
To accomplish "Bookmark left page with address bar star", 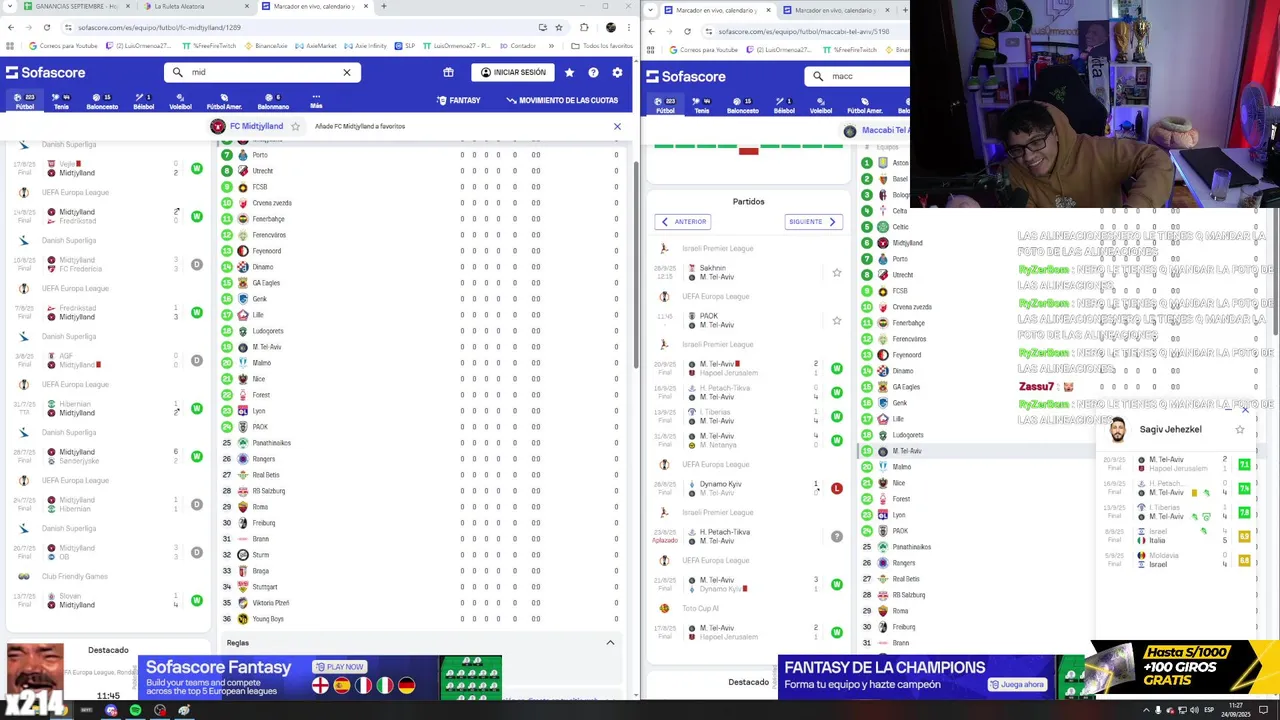I will 558,27.
